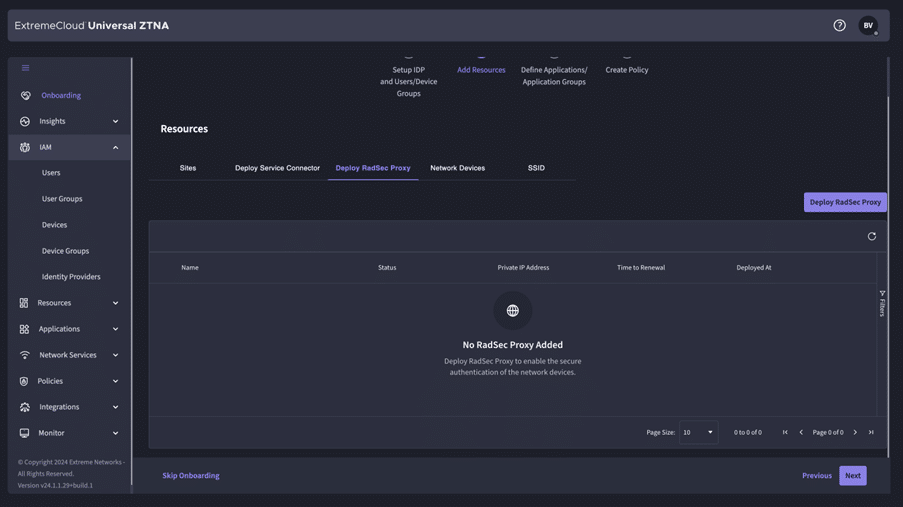This screenshot has height=507, width=903.
Task: Click the hamburger menu icon in sidebar
Action: 25,68
